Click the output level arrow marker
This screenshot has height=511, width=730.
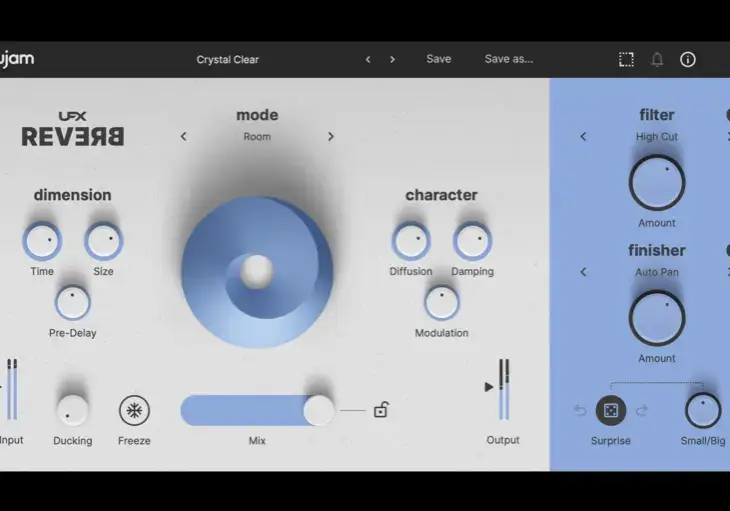[488, 387]
